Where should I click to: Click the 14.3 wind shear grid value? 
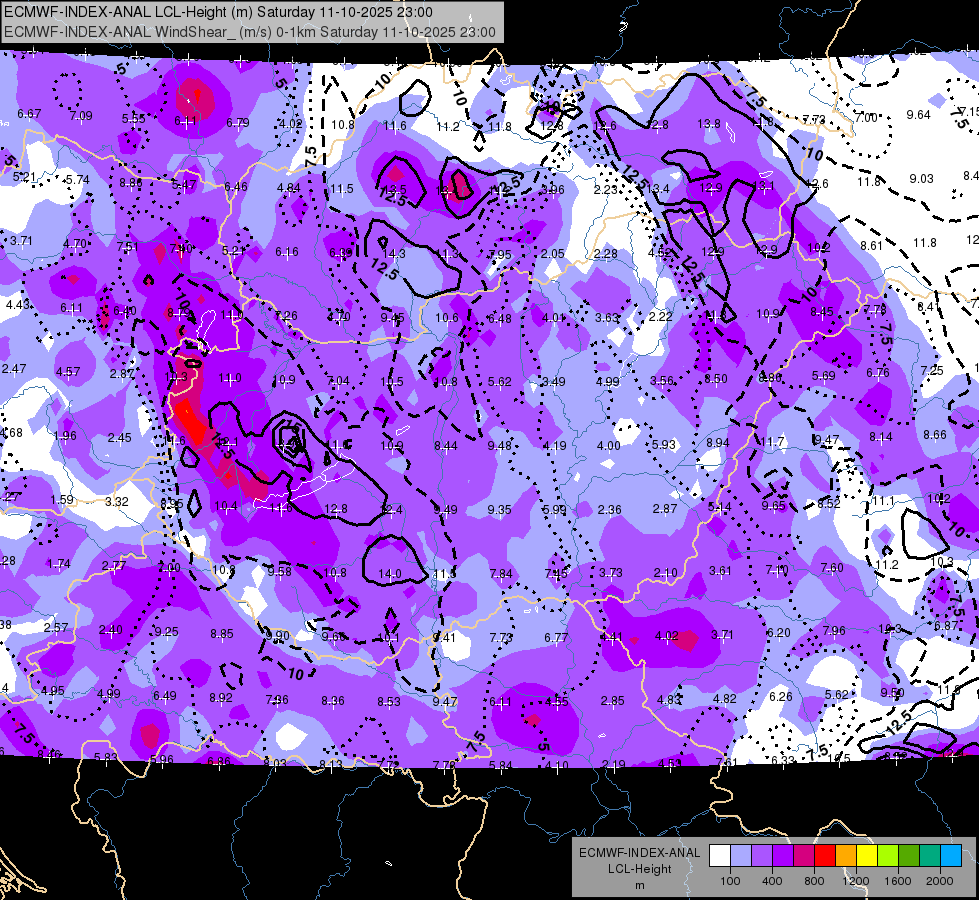pos(393,254)
